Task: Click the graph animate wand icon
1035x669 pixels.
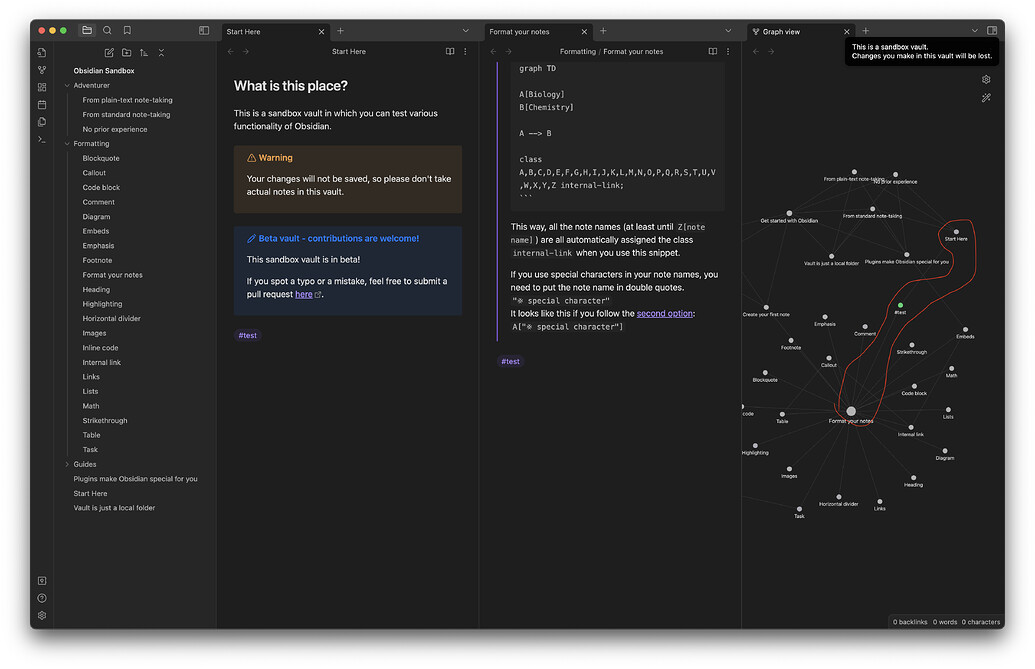Action: [x=986, y=98]
